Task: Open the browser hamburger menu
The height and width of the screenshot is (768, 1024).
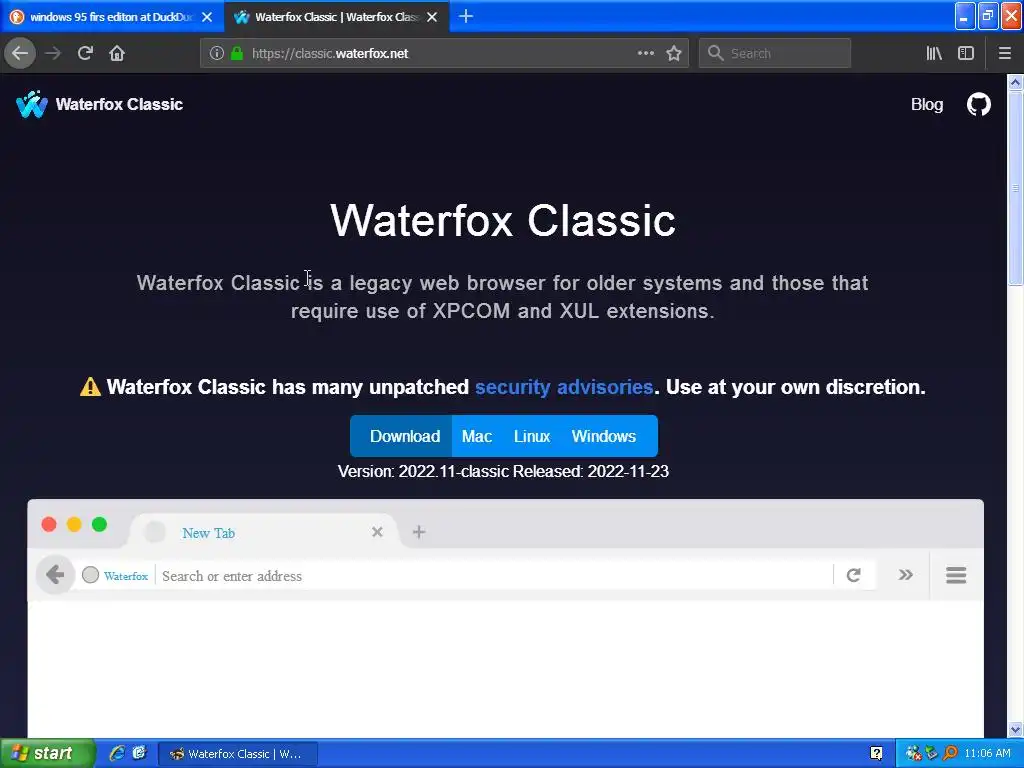Action: coord(1004,53)
